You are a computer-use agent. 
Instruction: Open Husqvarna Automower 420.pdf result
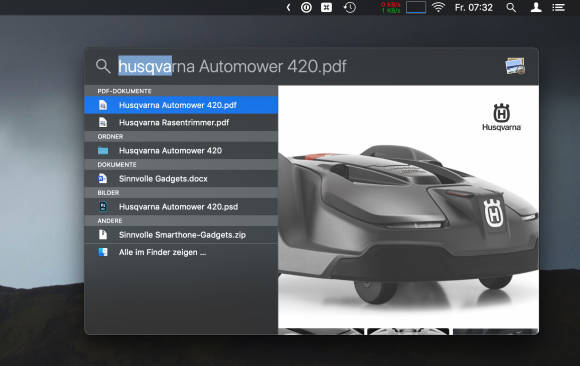pyautogui.click(x=181, y=105)
